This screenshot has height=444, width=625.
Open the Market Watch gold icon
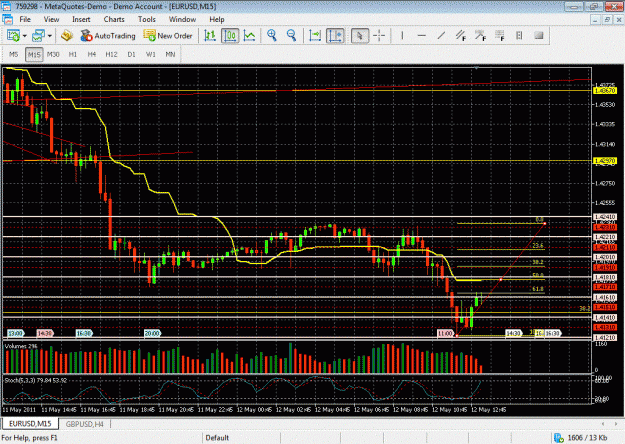(67, 36)
